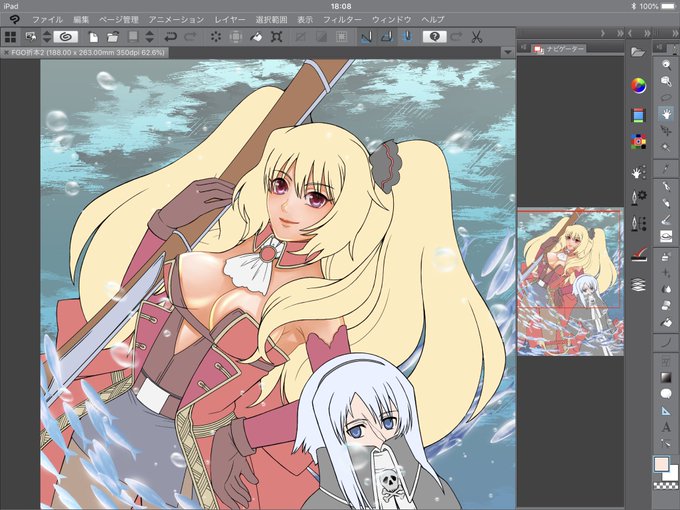The height and width of the screenshot is (510, 680).
Task: Open the Sub Tool palette hand icon
Action: point(638,173)
